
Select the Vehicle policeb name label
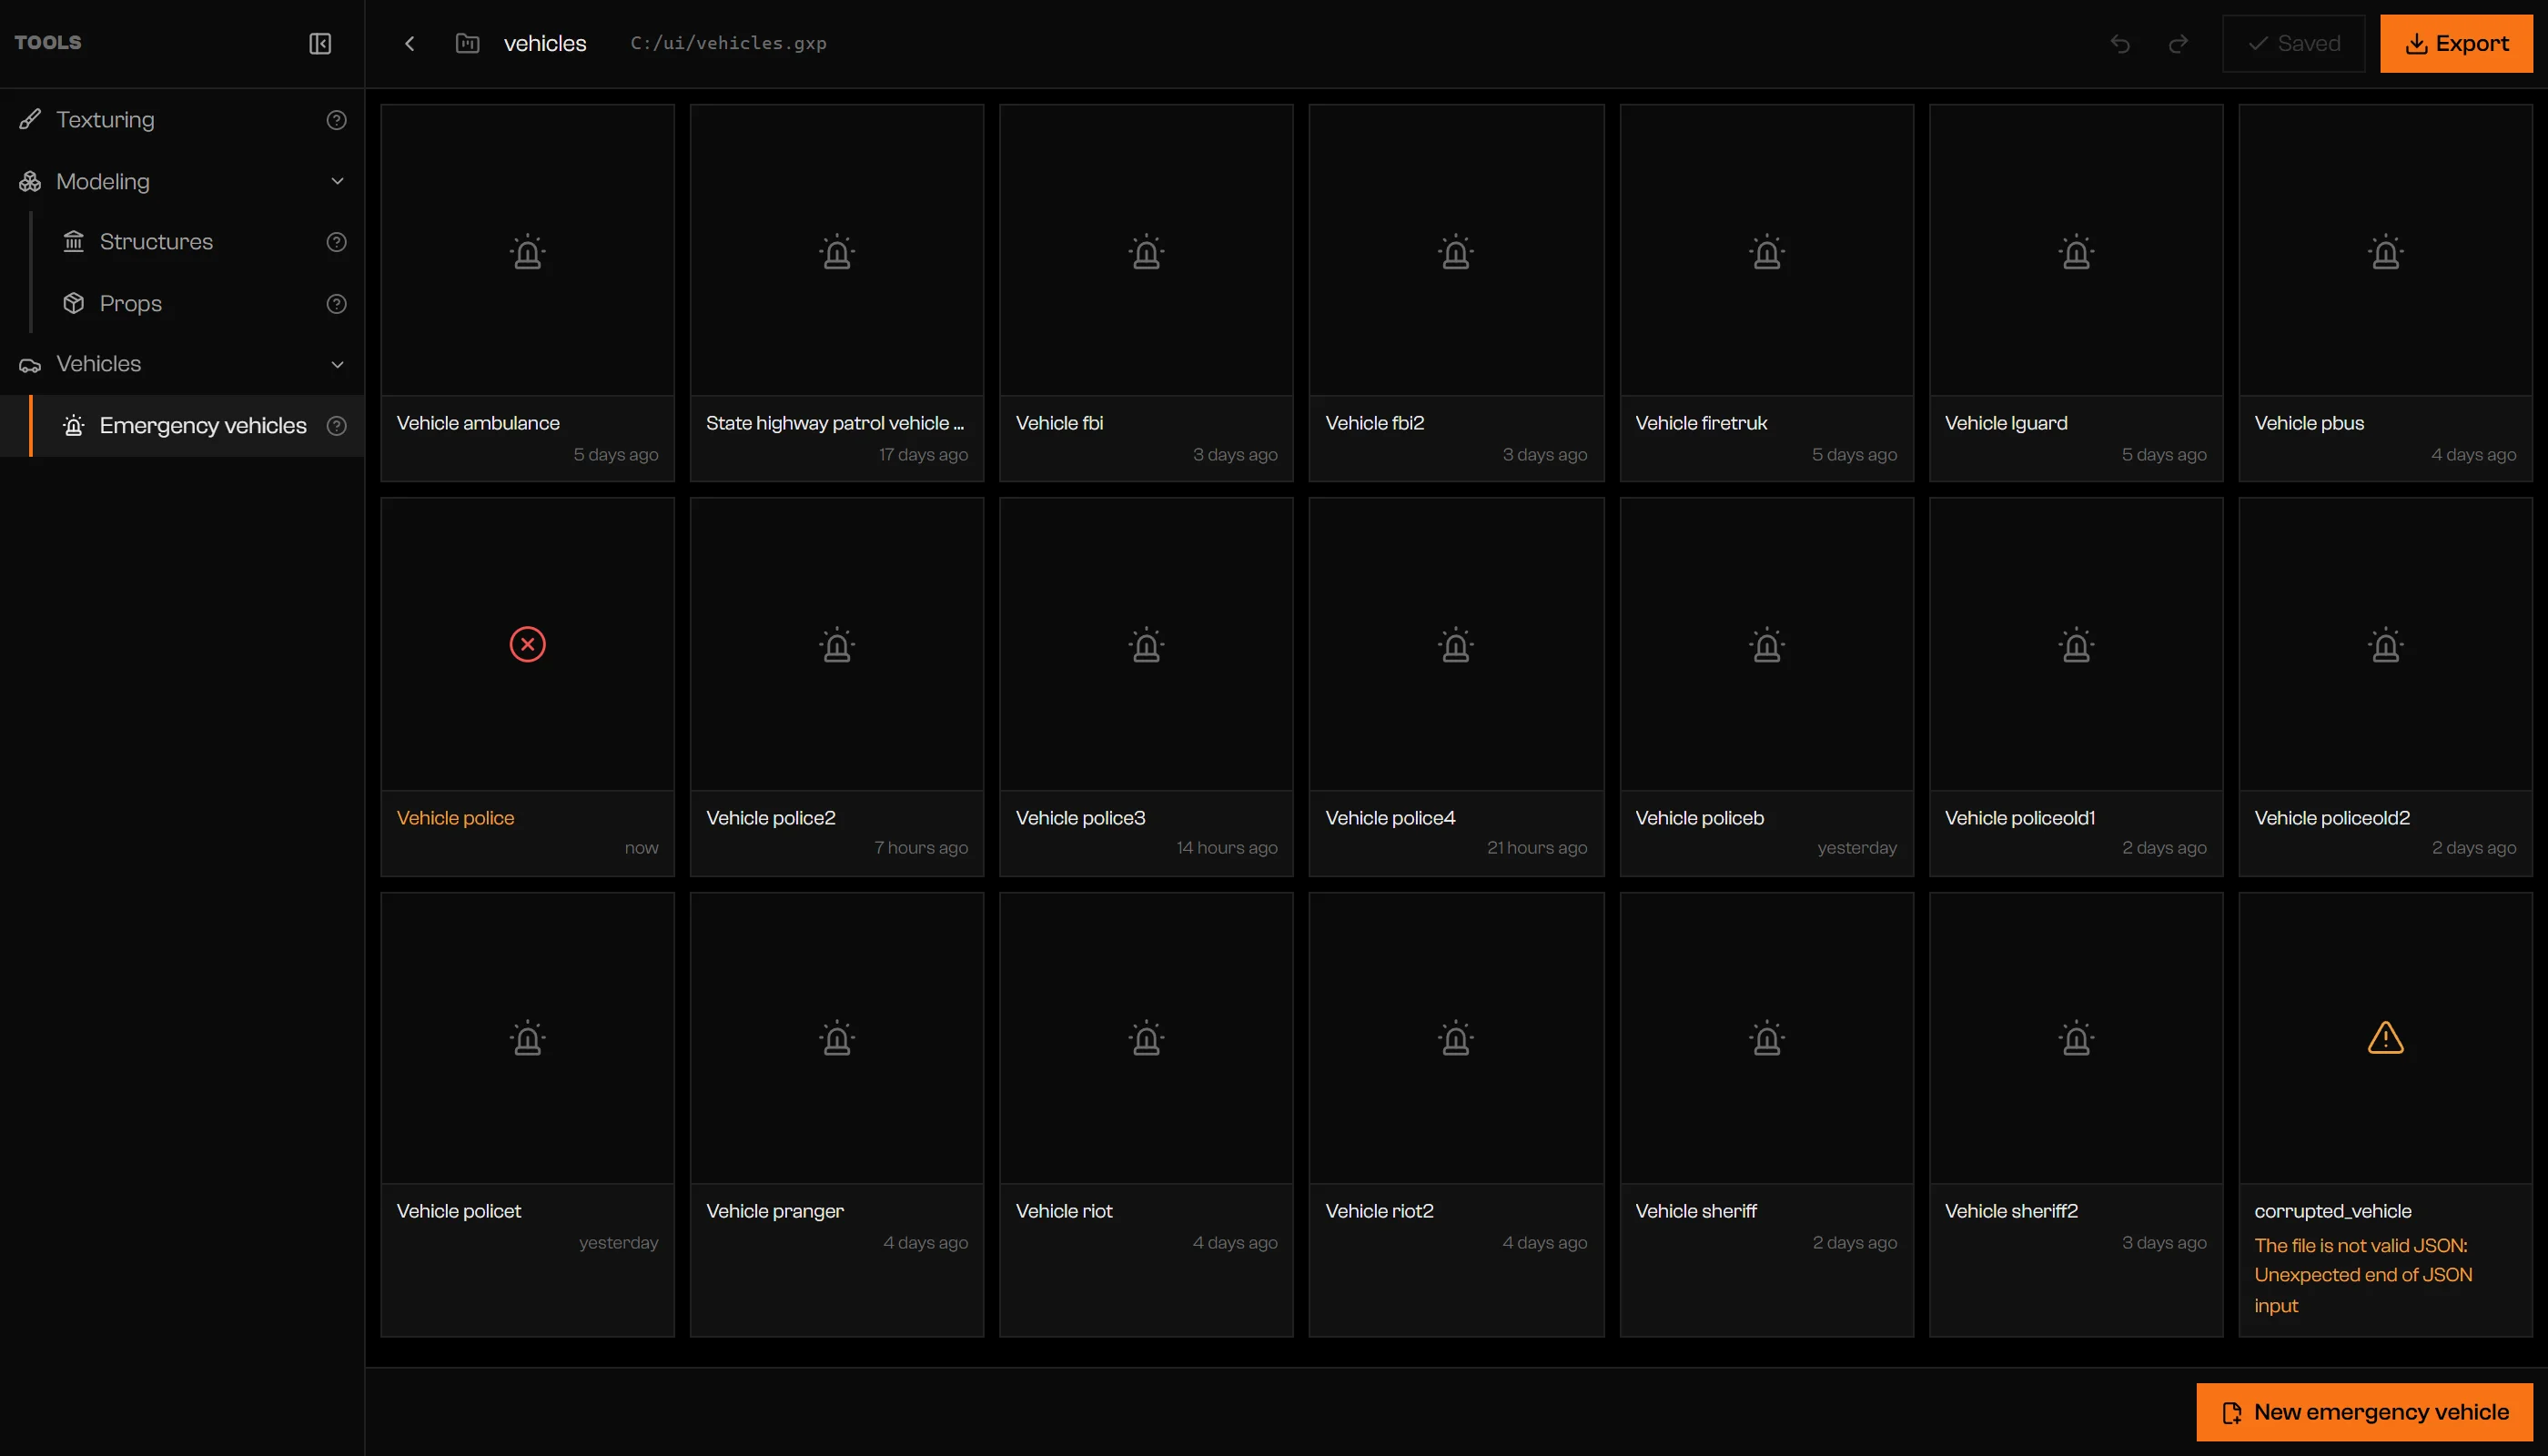pos(1700,818)
